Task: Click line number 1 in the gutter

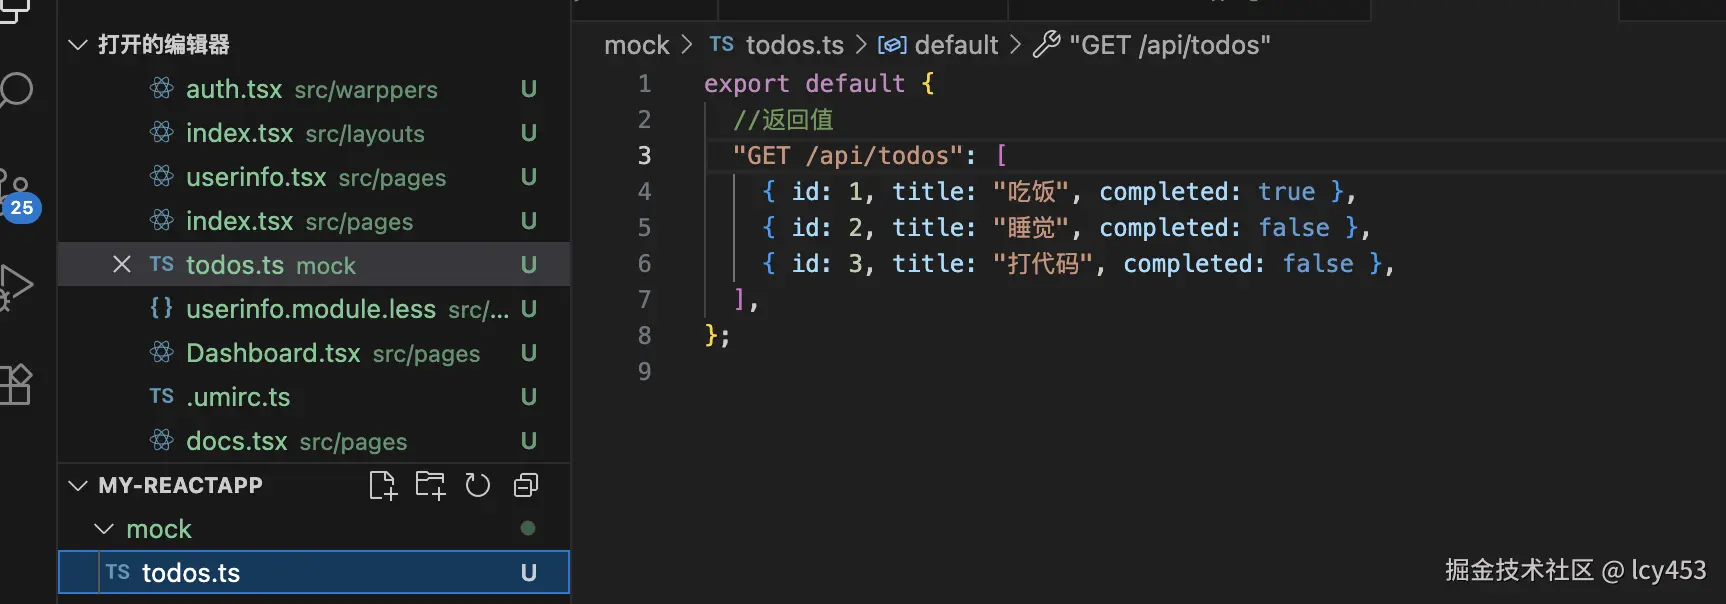Action: coord(645,83)
